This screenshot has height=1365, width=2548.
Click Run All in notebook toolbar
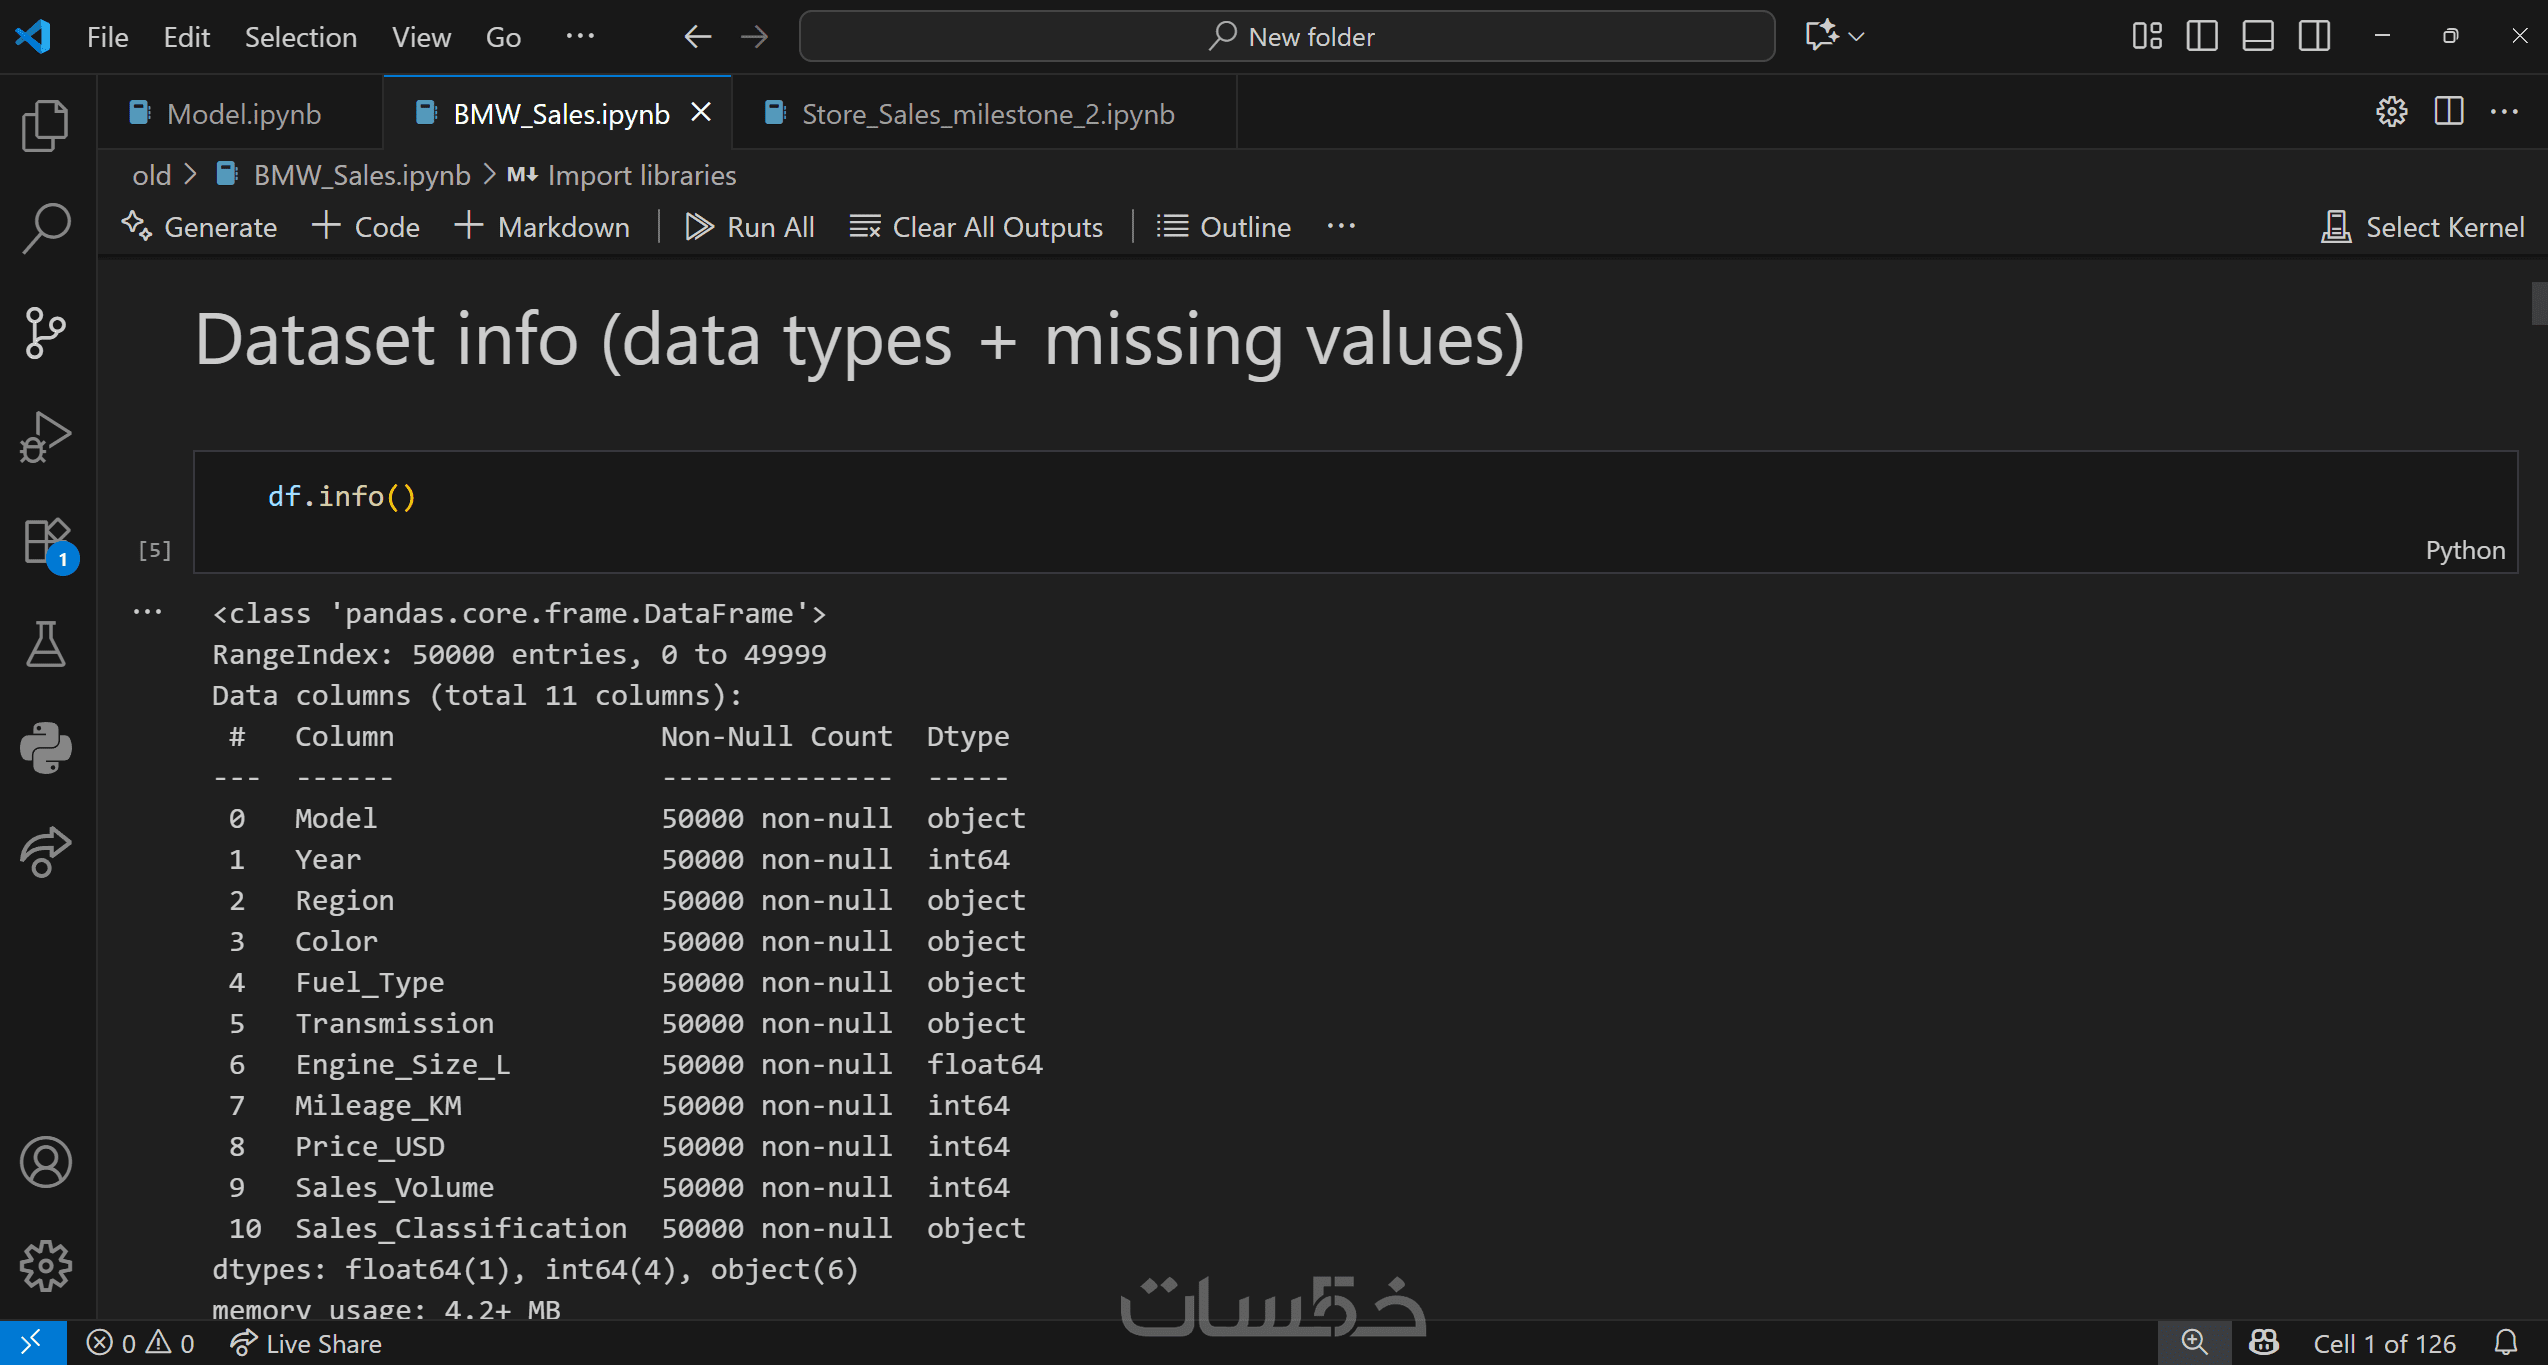[750, 227]
